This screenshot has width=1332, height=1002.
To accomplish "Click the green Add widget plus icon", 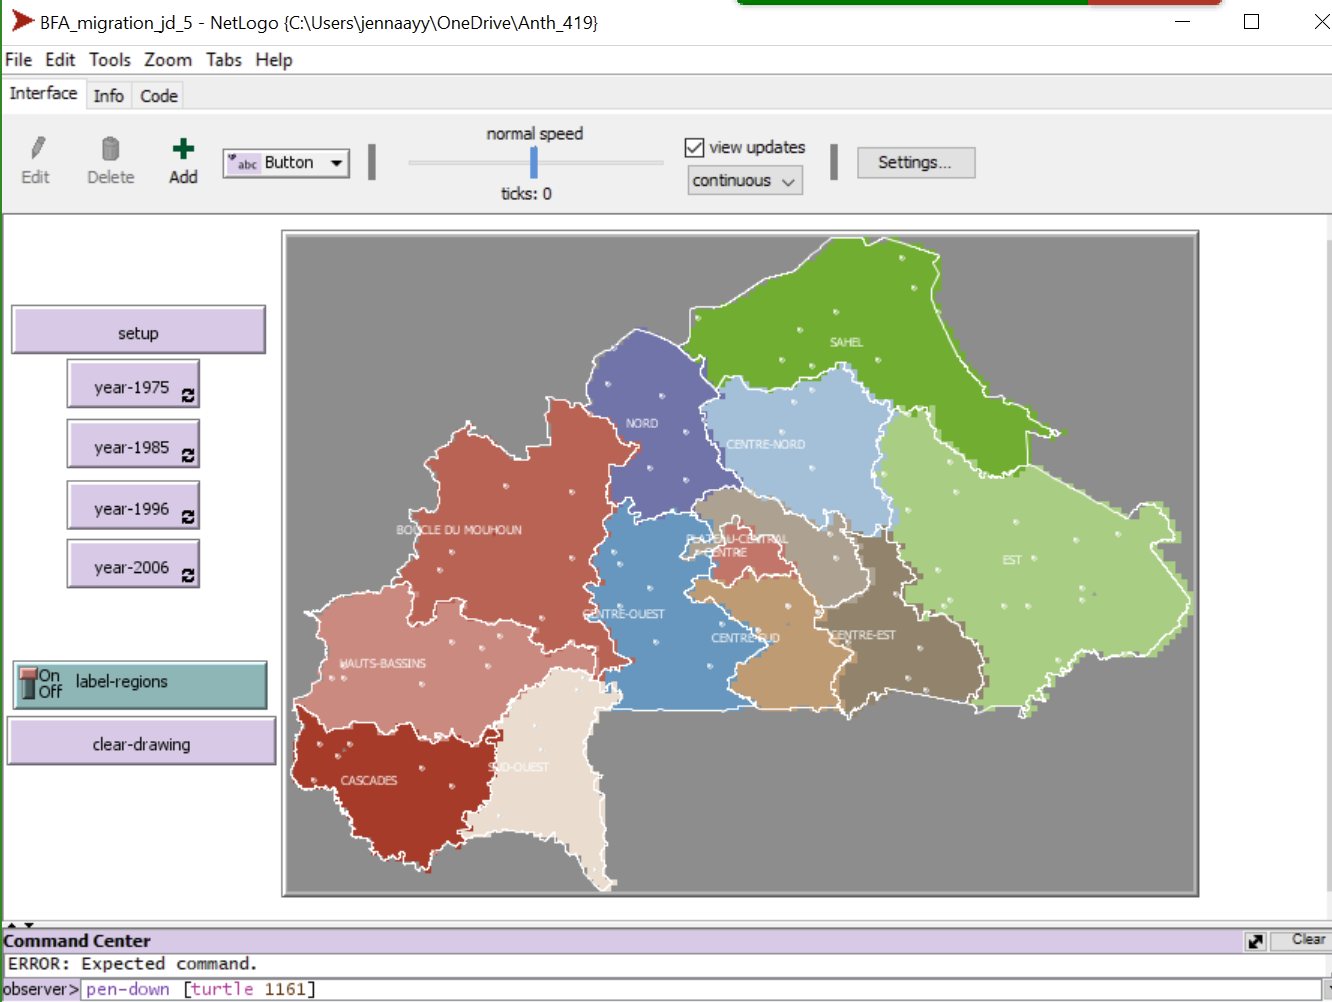I will (x=183, y=148).
